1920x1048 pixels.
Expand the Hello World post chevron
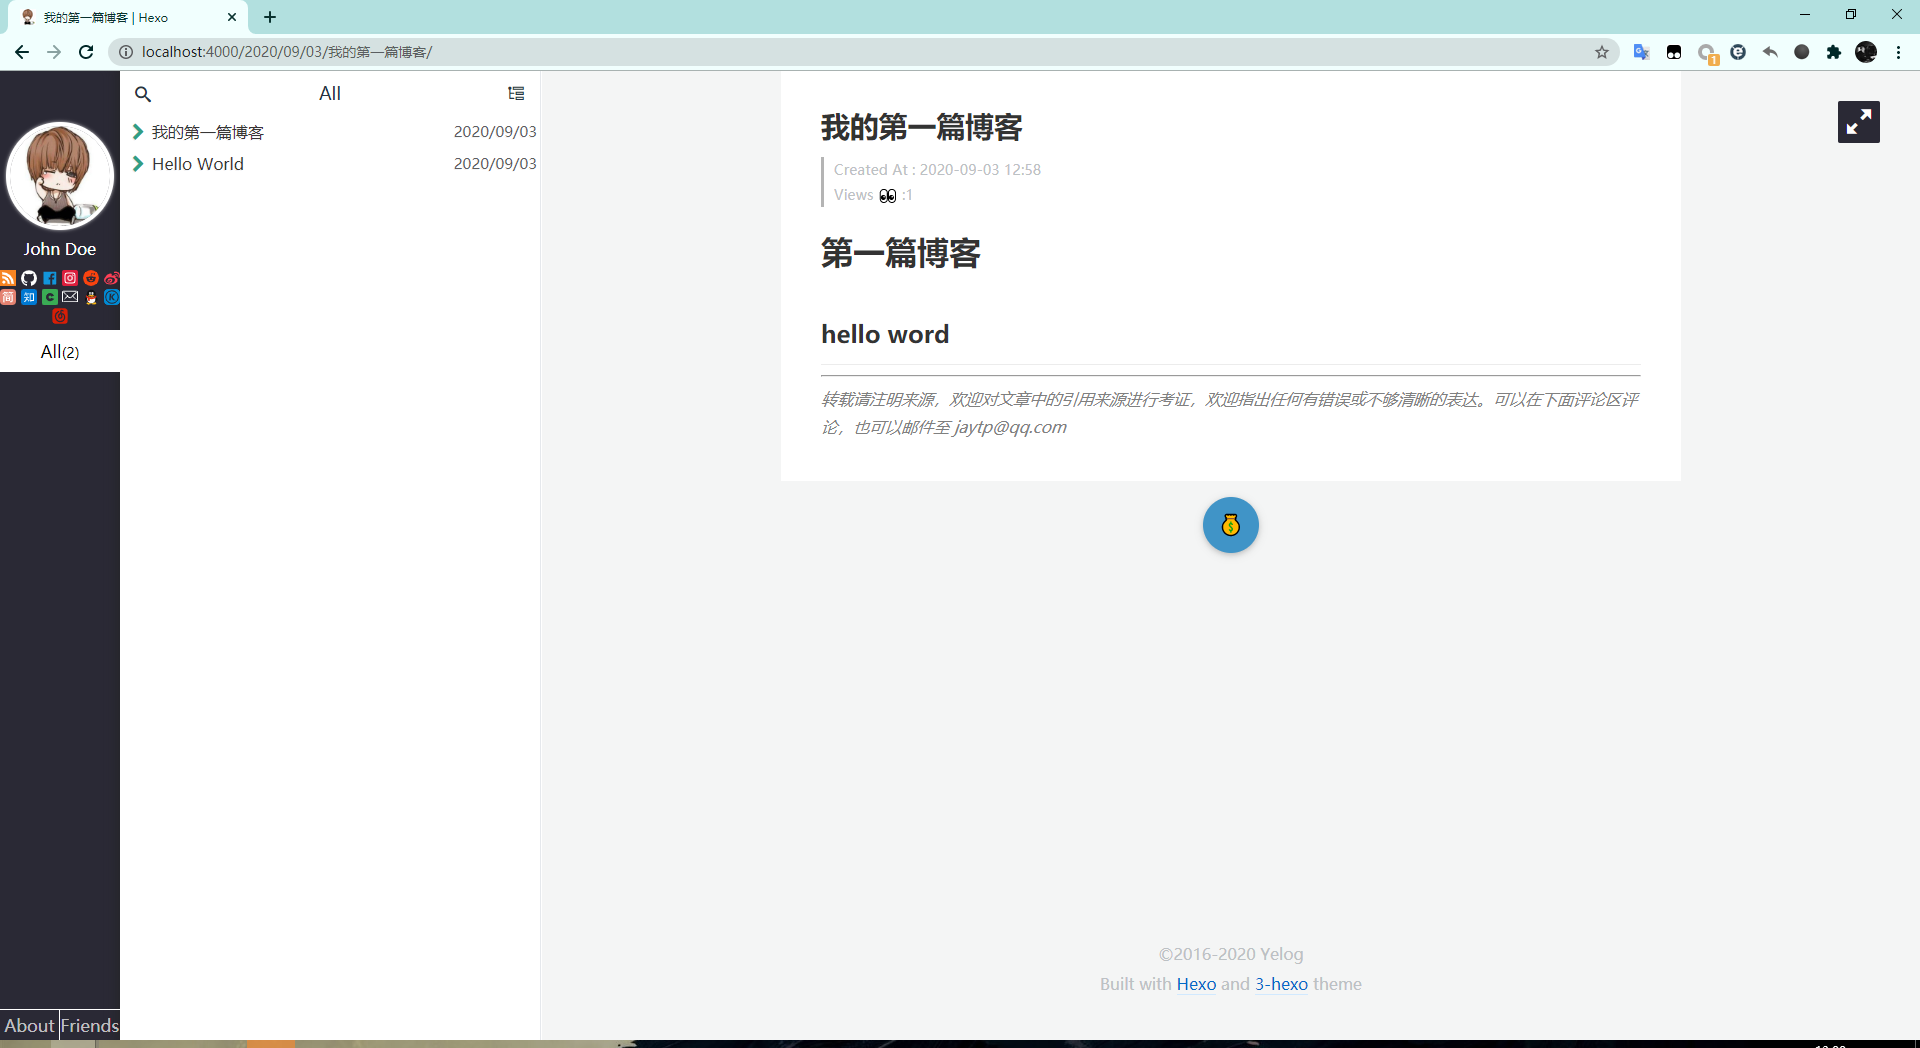coord(138,164)
